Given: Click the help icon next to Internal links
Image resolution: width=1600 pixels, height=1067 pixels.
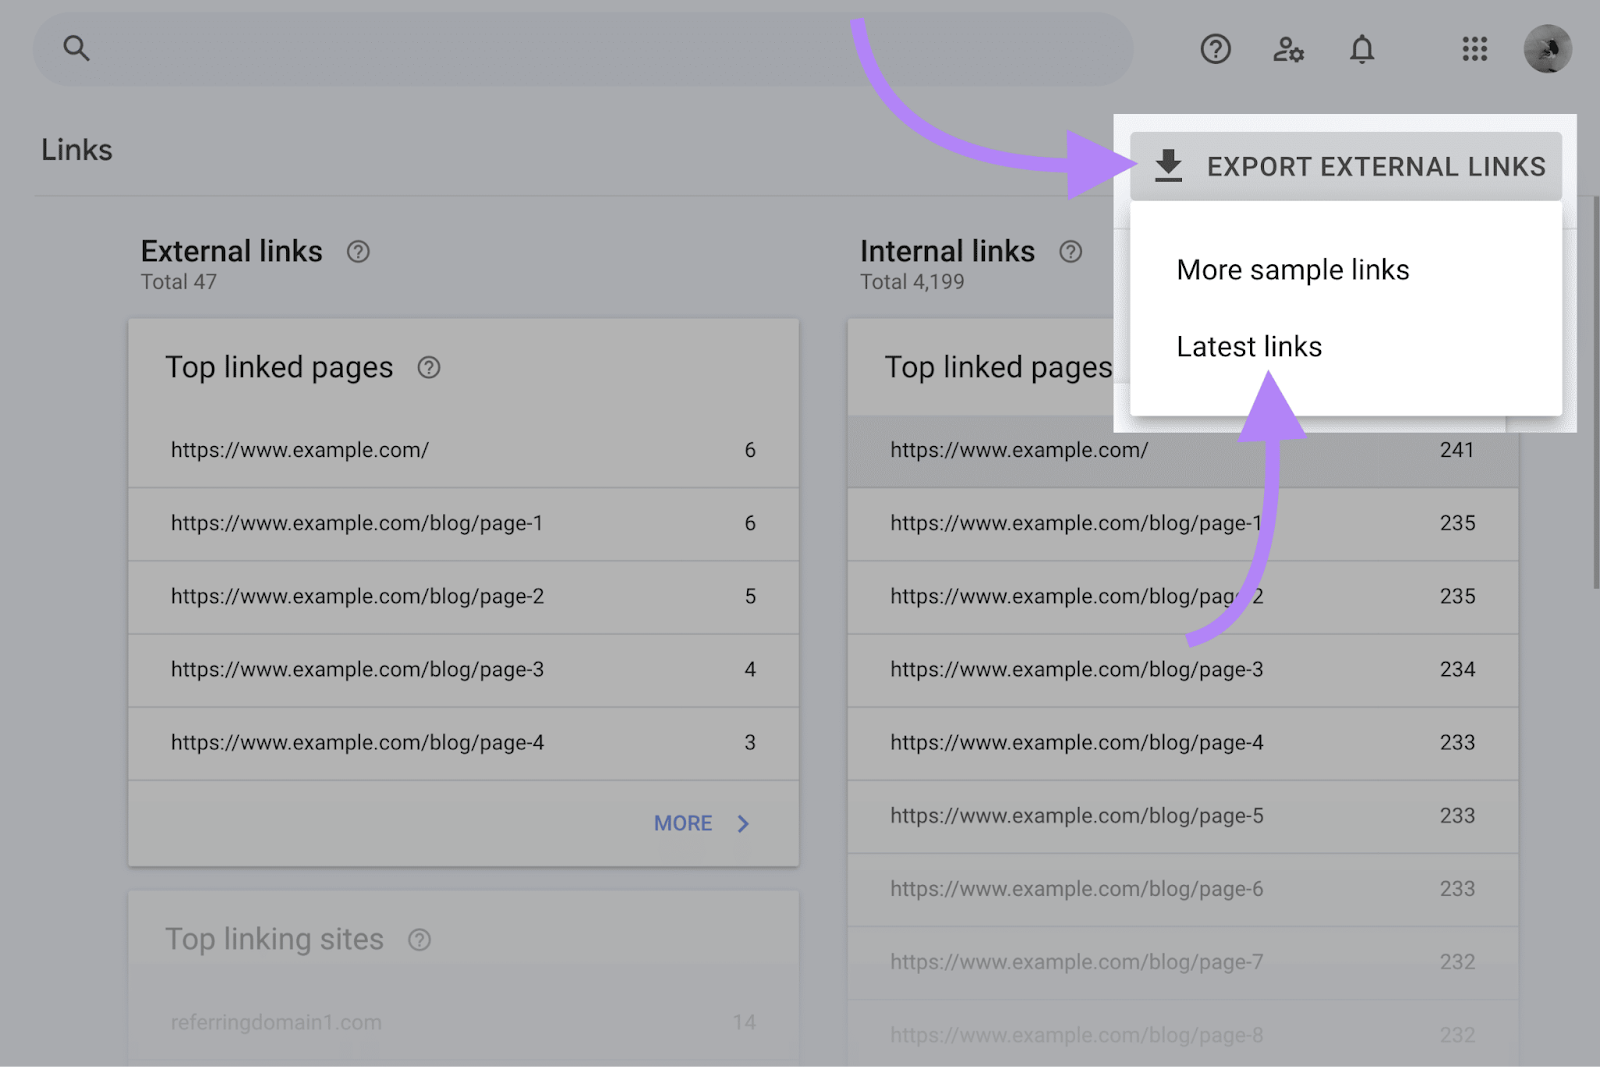Looking at the screenshot, I should (1071, 252).
